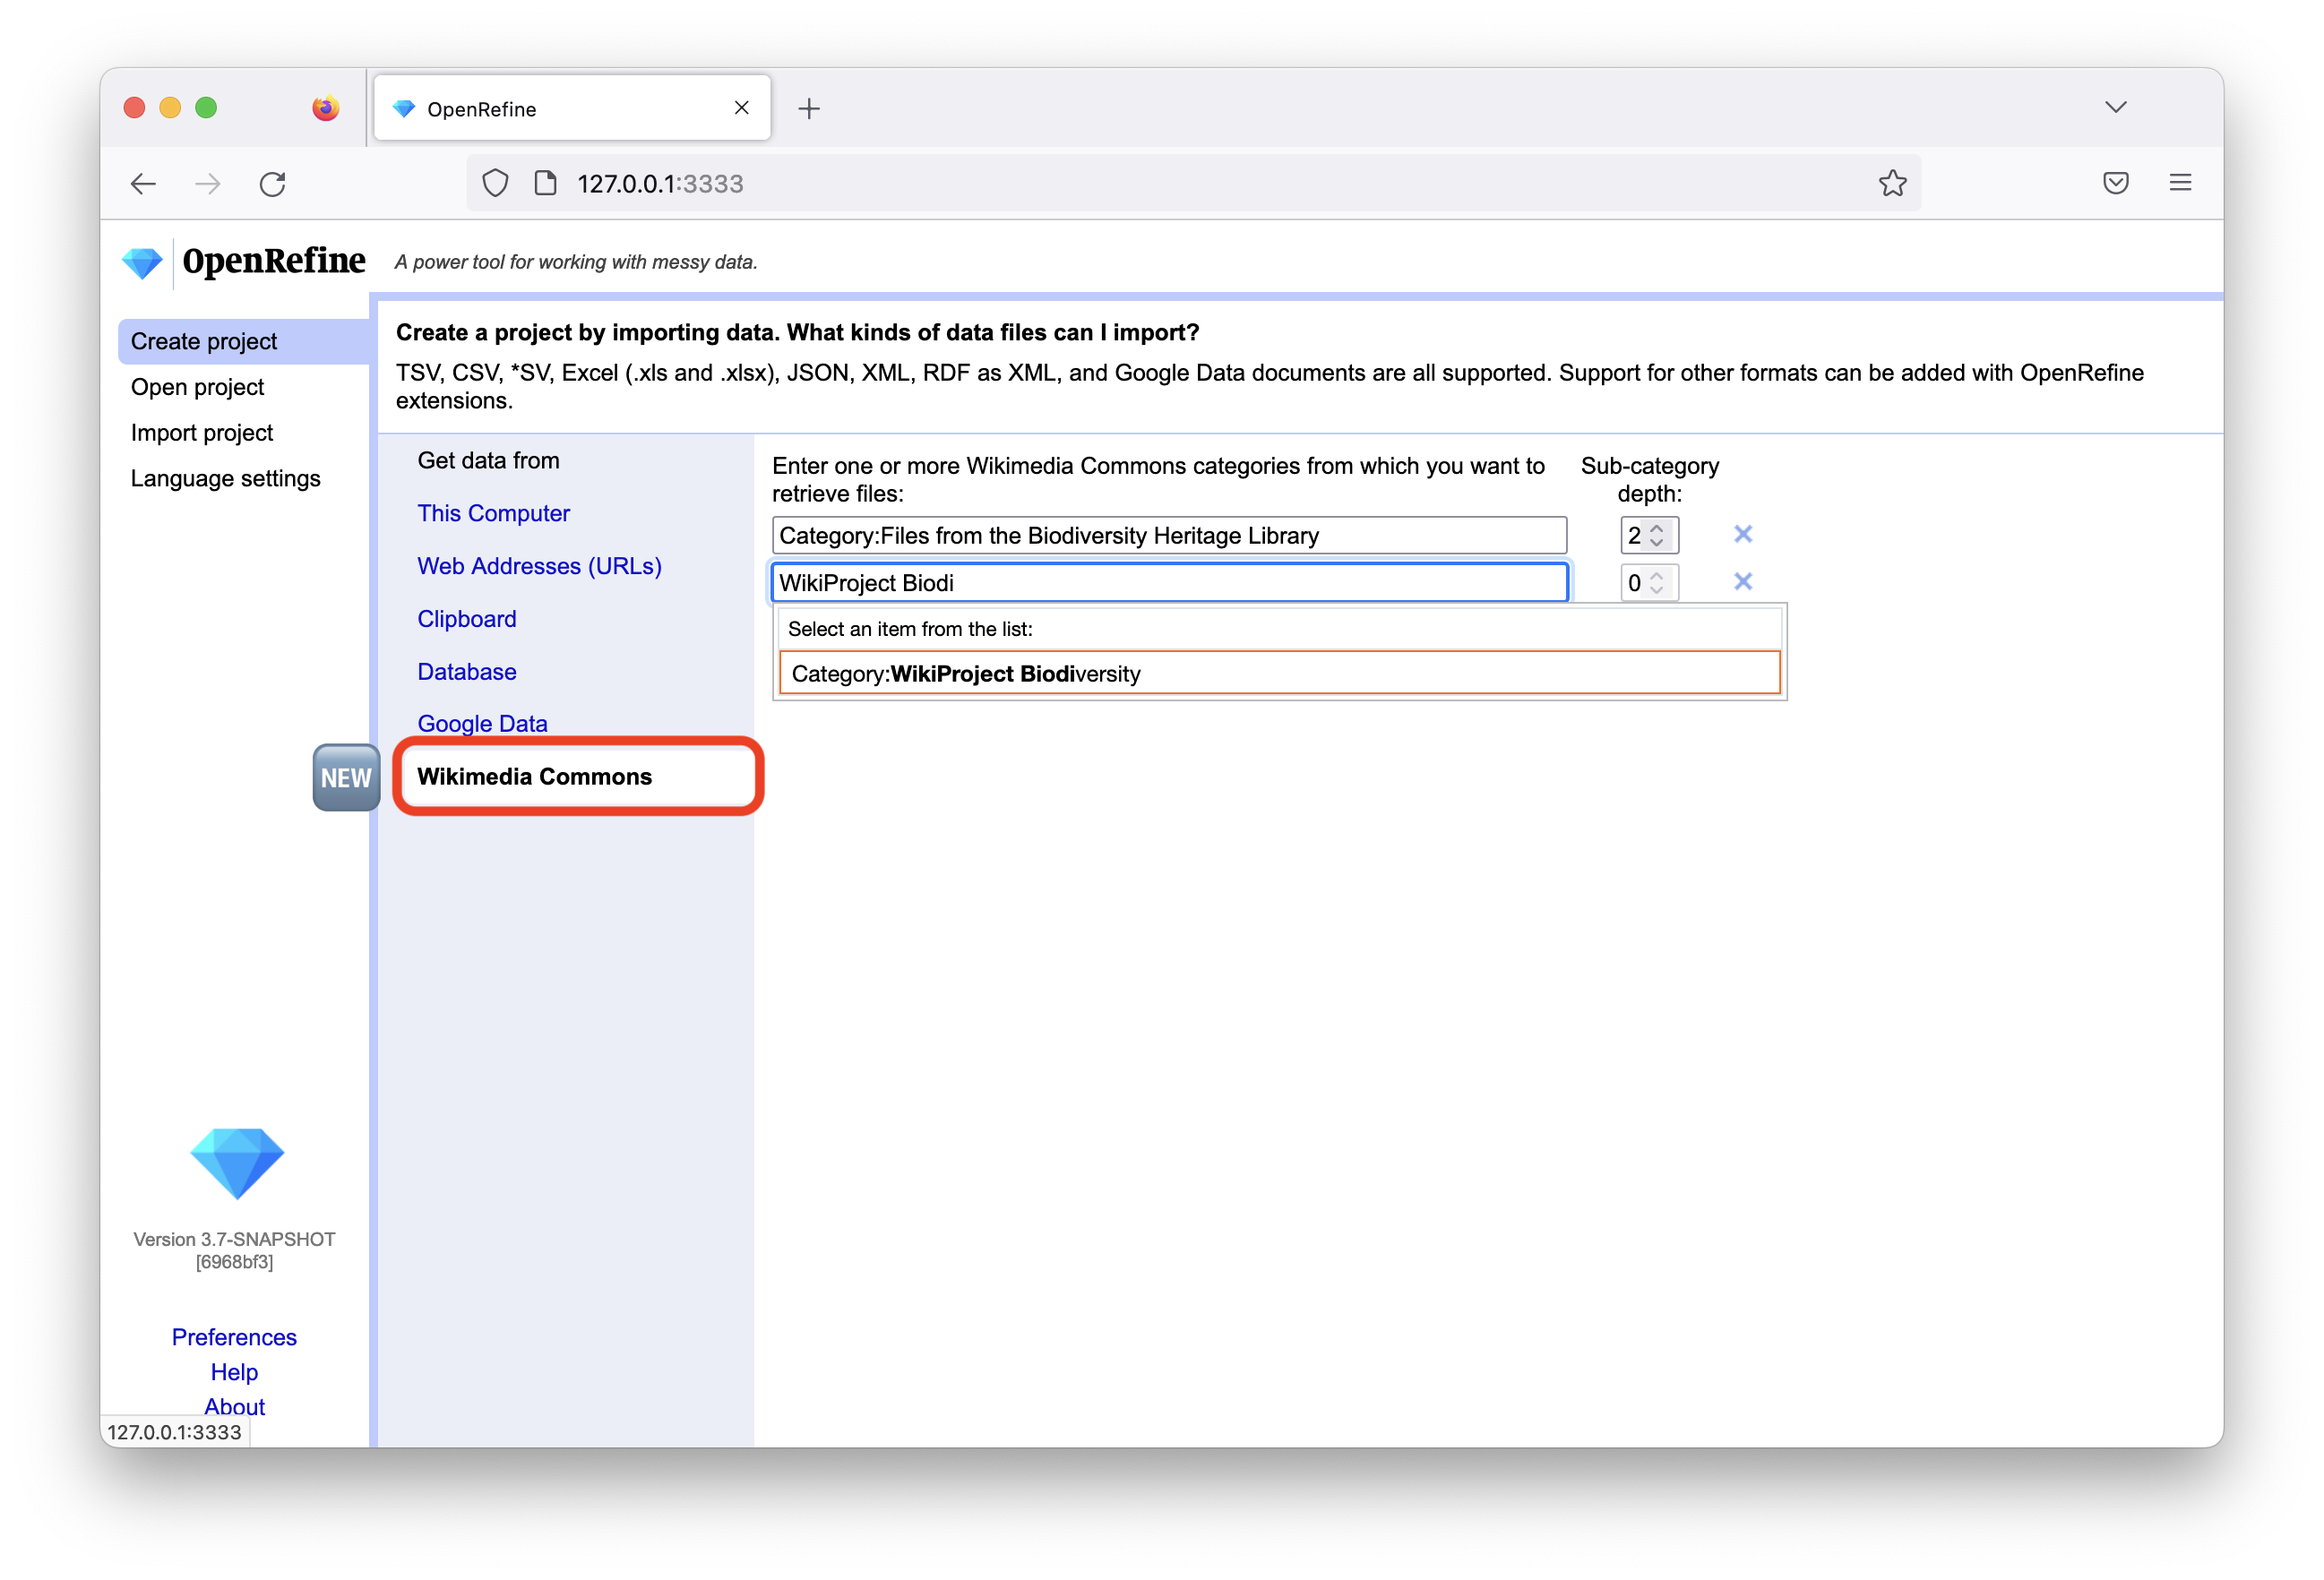Expand the list-all-tabs chevron
2324x1580 pixels.
click(x=2115, y=107)
